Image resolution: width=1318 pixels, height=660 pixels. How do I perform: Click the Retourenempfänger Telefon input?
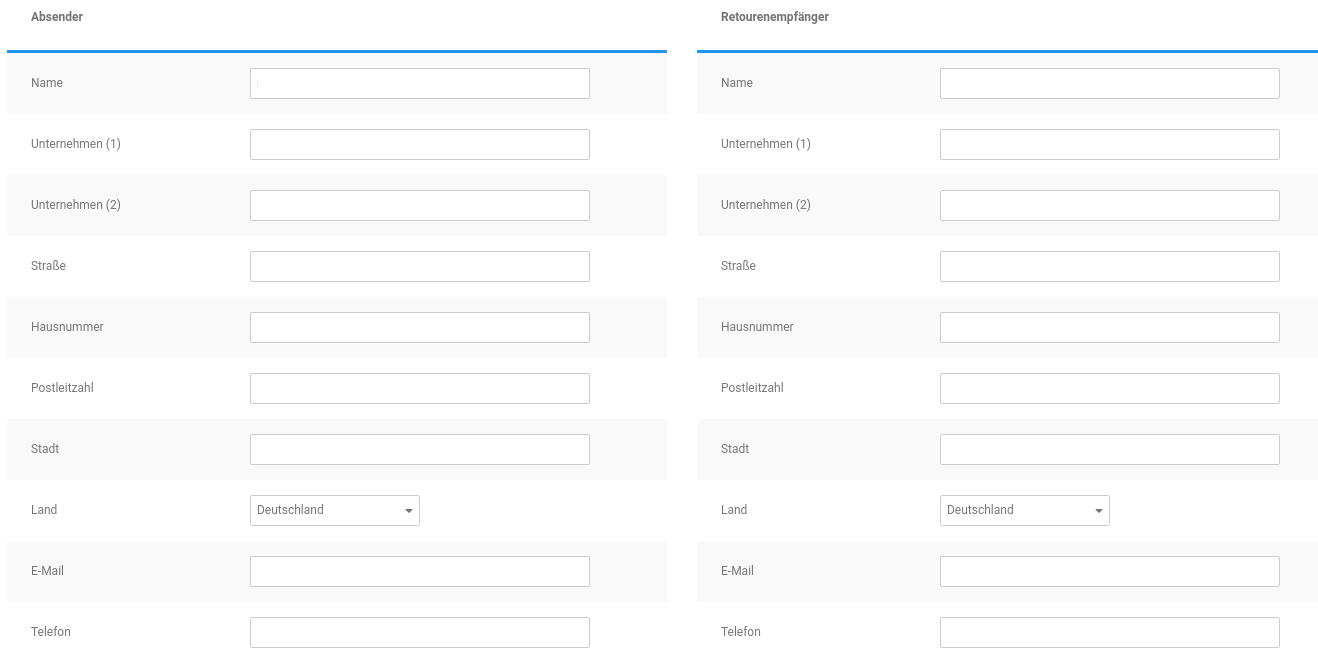coord(1109,632)
